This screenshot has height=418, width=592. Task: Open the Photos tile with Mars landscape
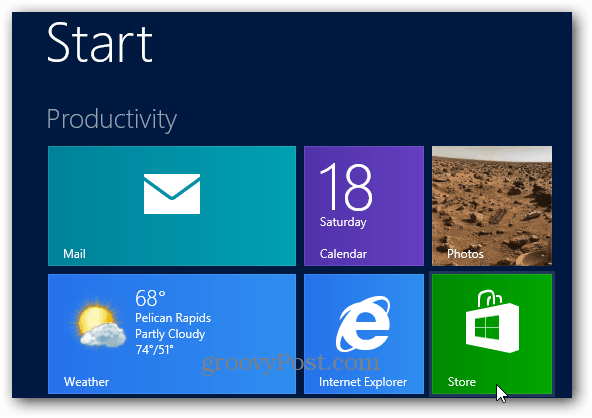click(x=492, y=206)
